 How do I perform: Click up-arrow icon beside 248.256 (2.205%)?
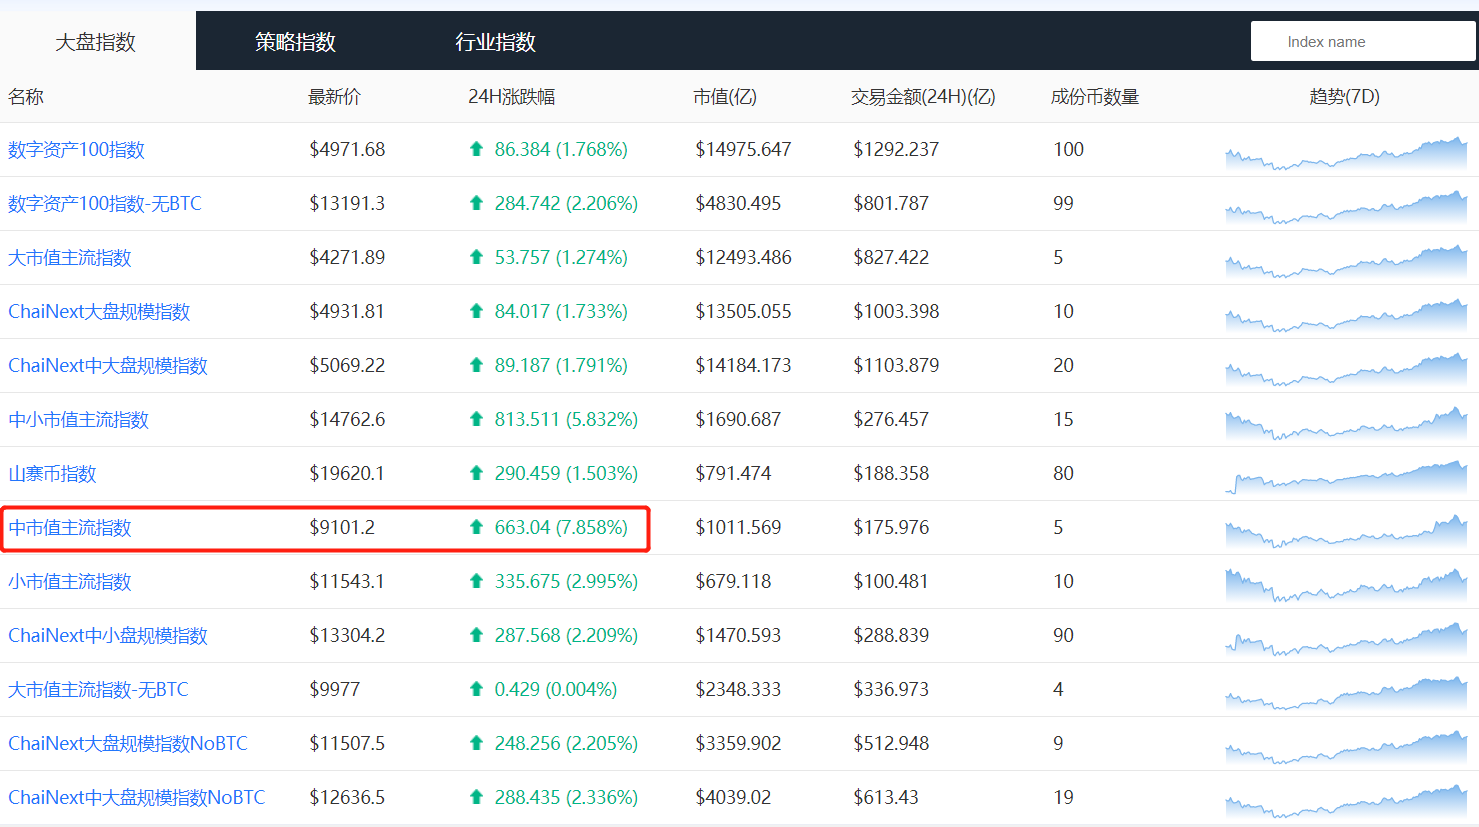tap(476, 743)
